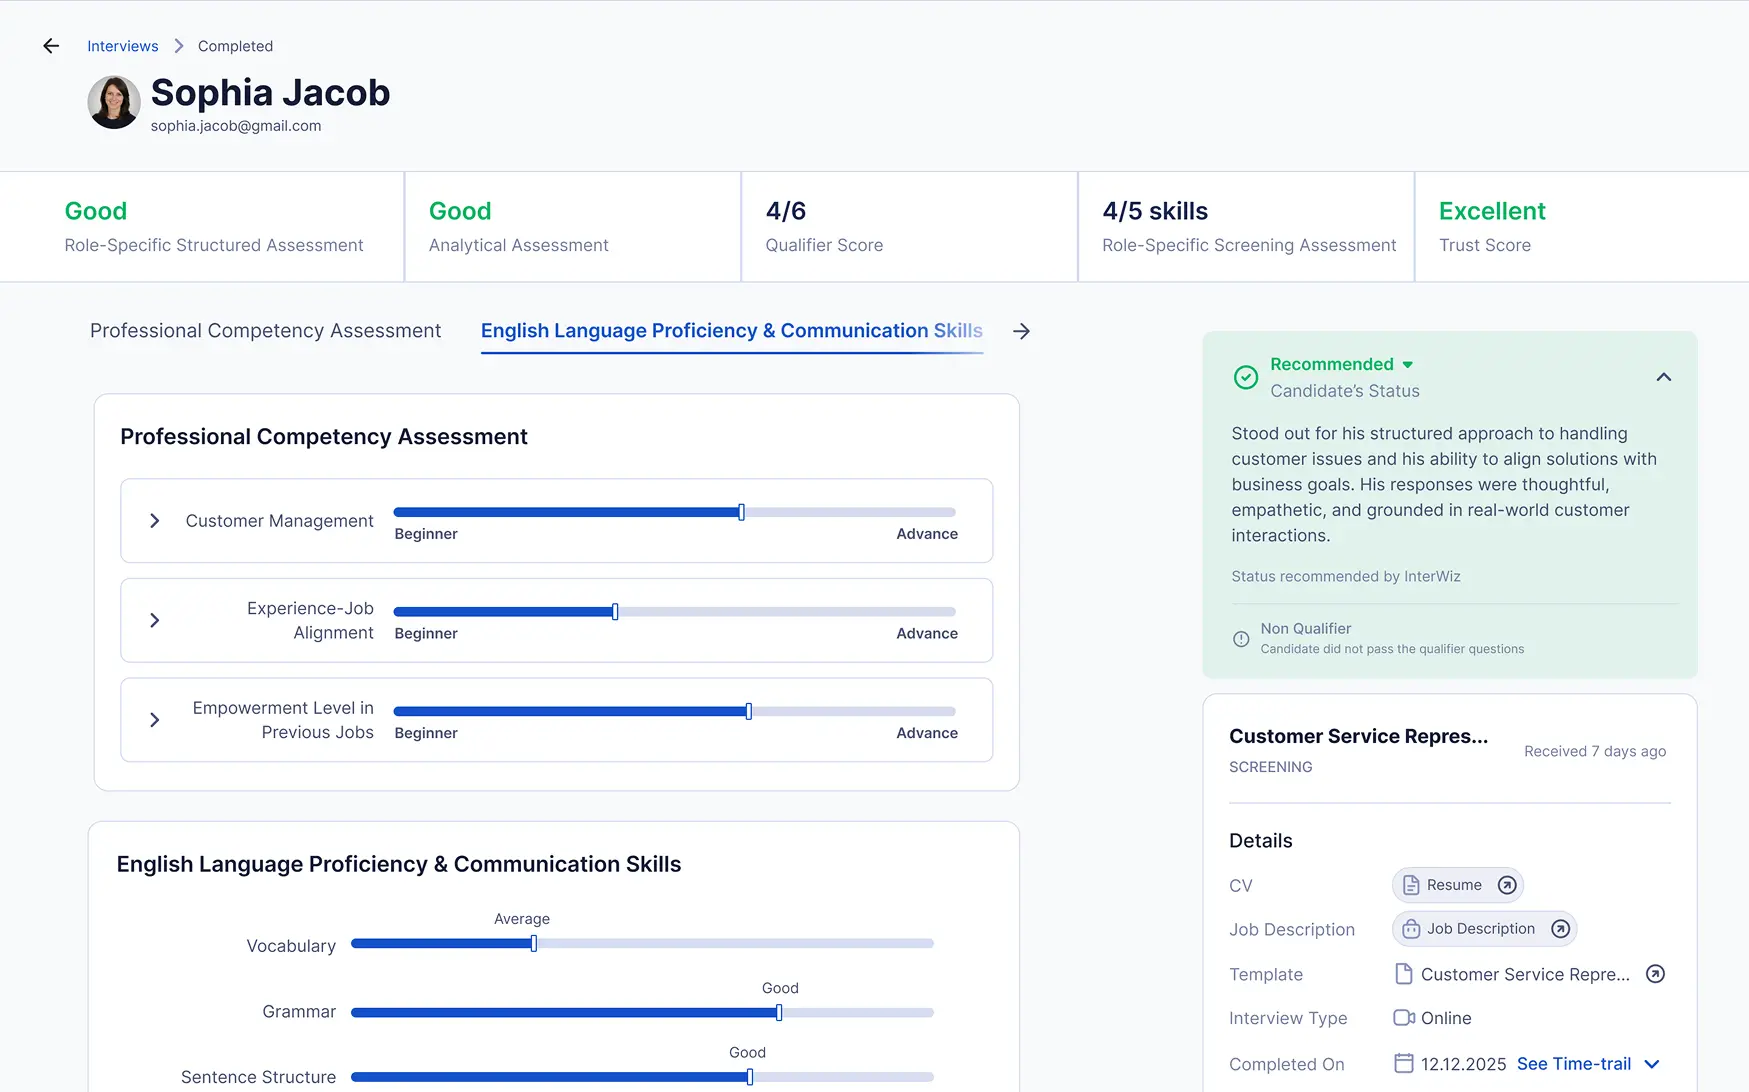Open Sophia Jacob's profile photo
The height and width of the screenshot is (1092, 1749).
tap(114, 103)
